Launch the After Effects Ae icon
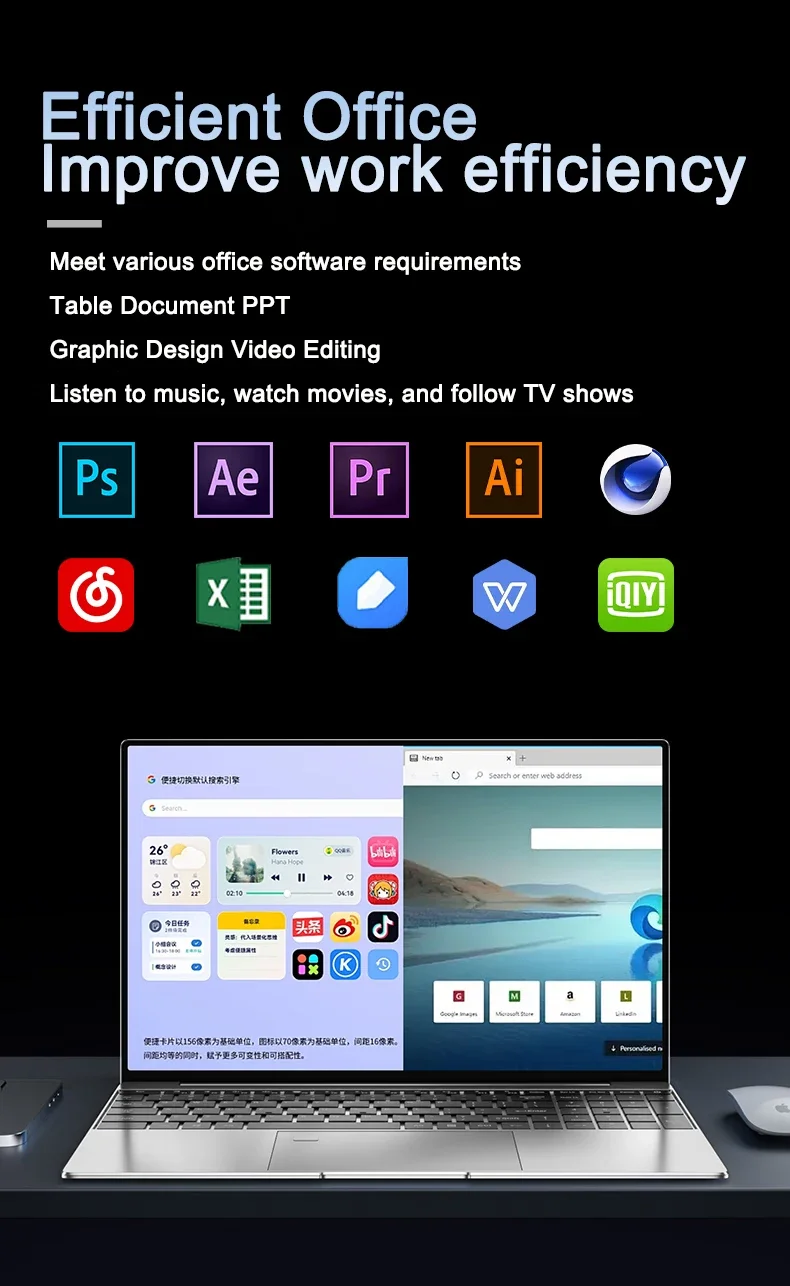Image resolution: width=790 pixels, height=1286 pixels. (x=233, y=480)
